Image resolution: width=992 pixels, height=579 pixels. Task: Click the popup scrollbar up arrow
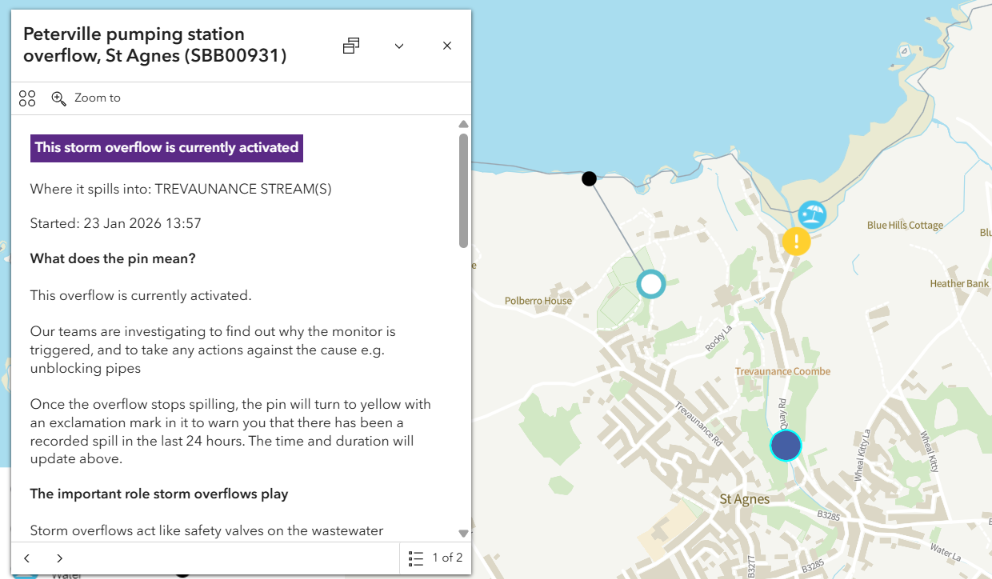pos(463,124)
